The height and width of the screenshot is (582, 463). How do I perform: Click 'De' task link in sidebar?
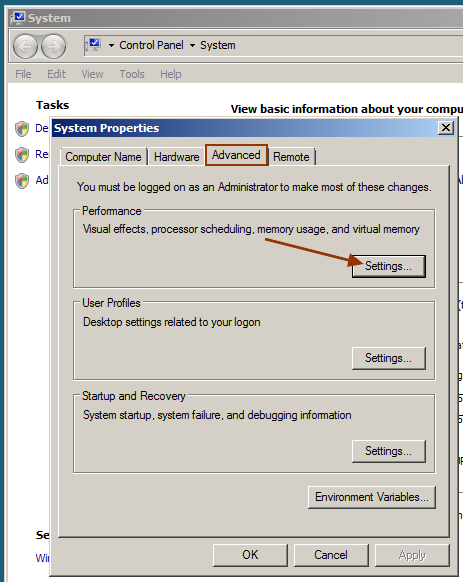coord(42,128)
